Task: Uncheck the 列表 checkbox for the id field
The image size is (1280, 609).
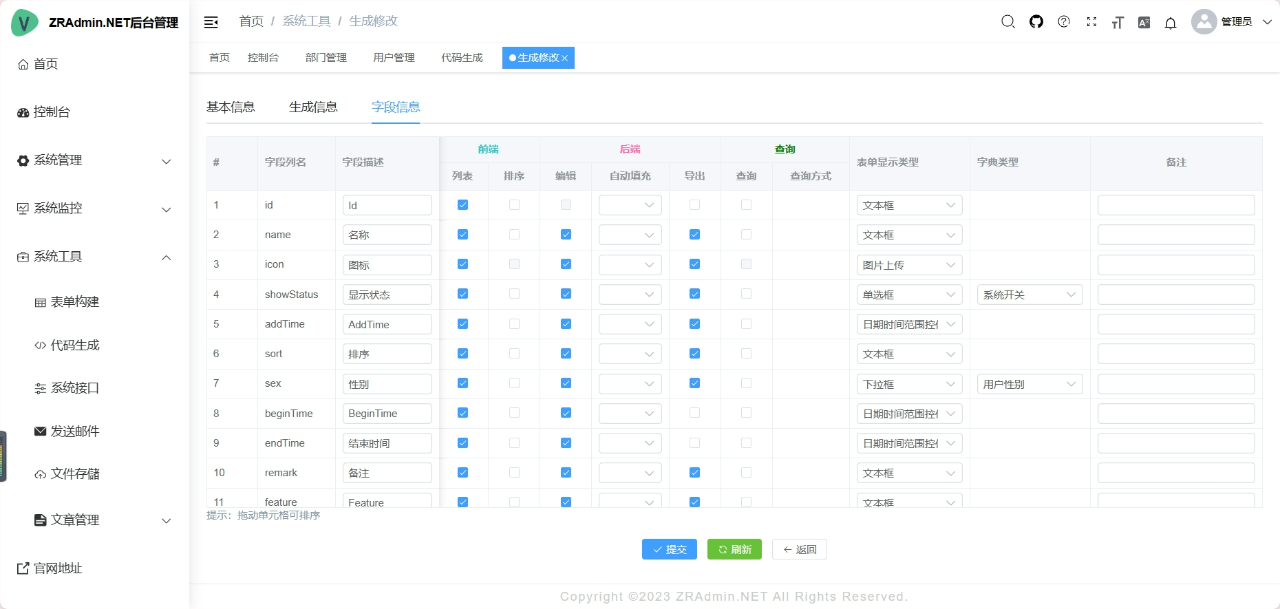Action: (462, 204)
